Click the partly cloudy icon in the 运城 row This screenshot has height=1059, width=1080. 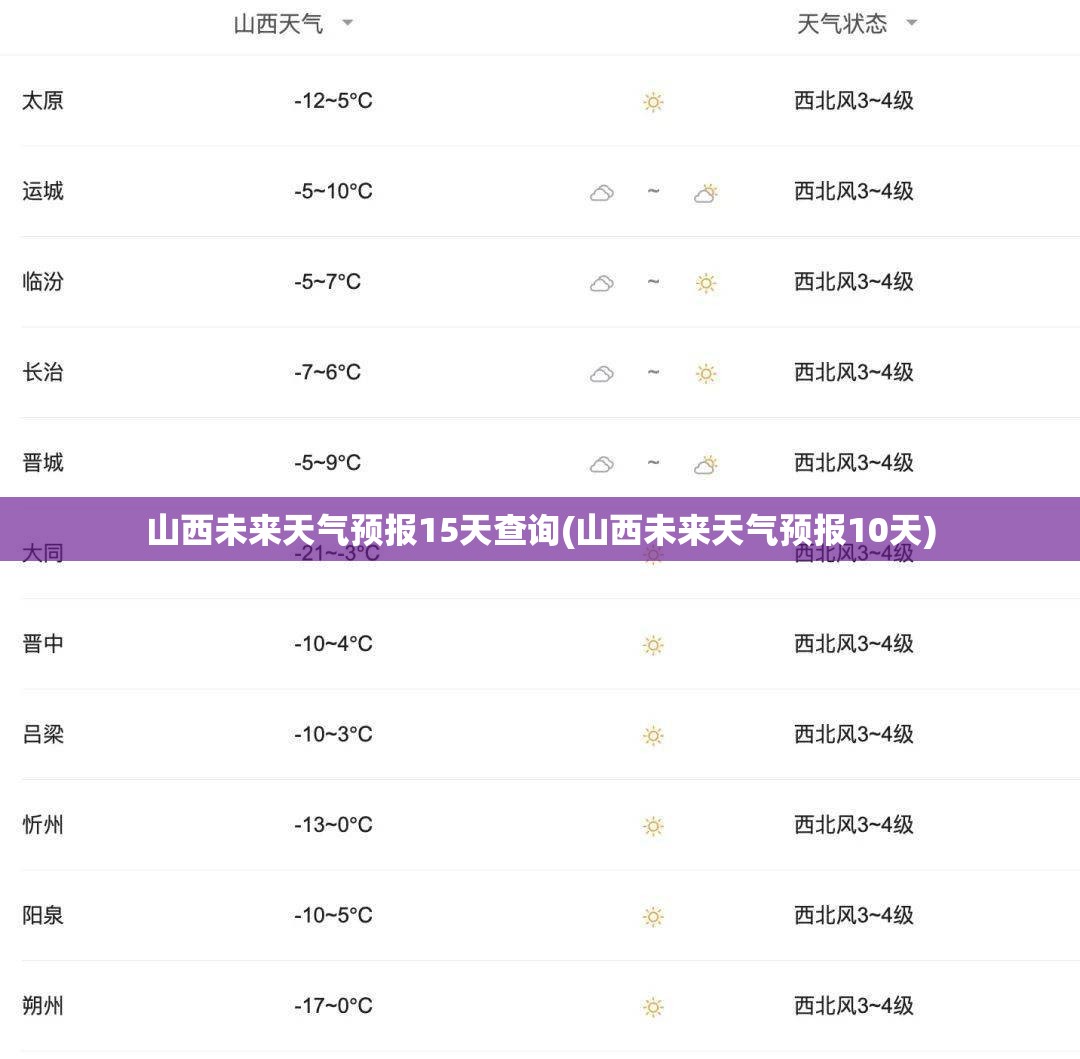coord(706,193)
